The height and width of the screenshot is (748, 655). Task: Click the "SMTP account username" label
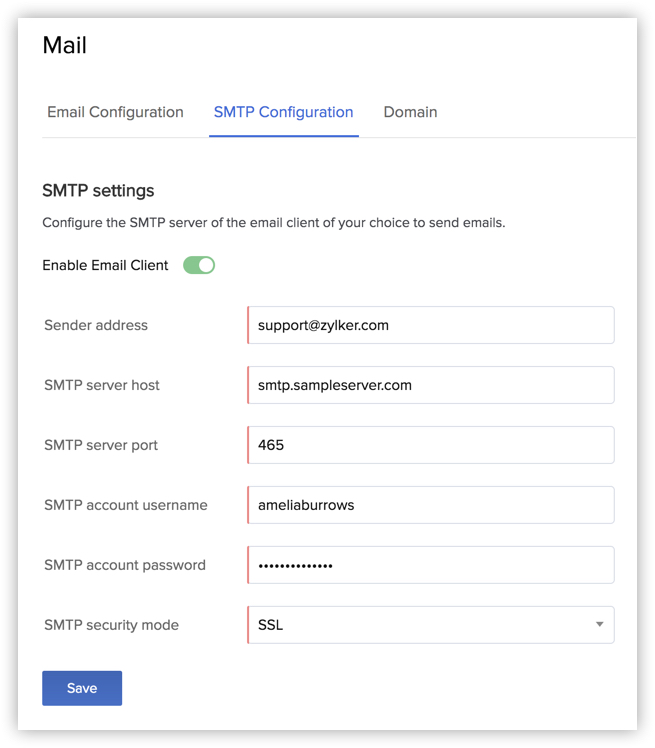tap(126, 505)
